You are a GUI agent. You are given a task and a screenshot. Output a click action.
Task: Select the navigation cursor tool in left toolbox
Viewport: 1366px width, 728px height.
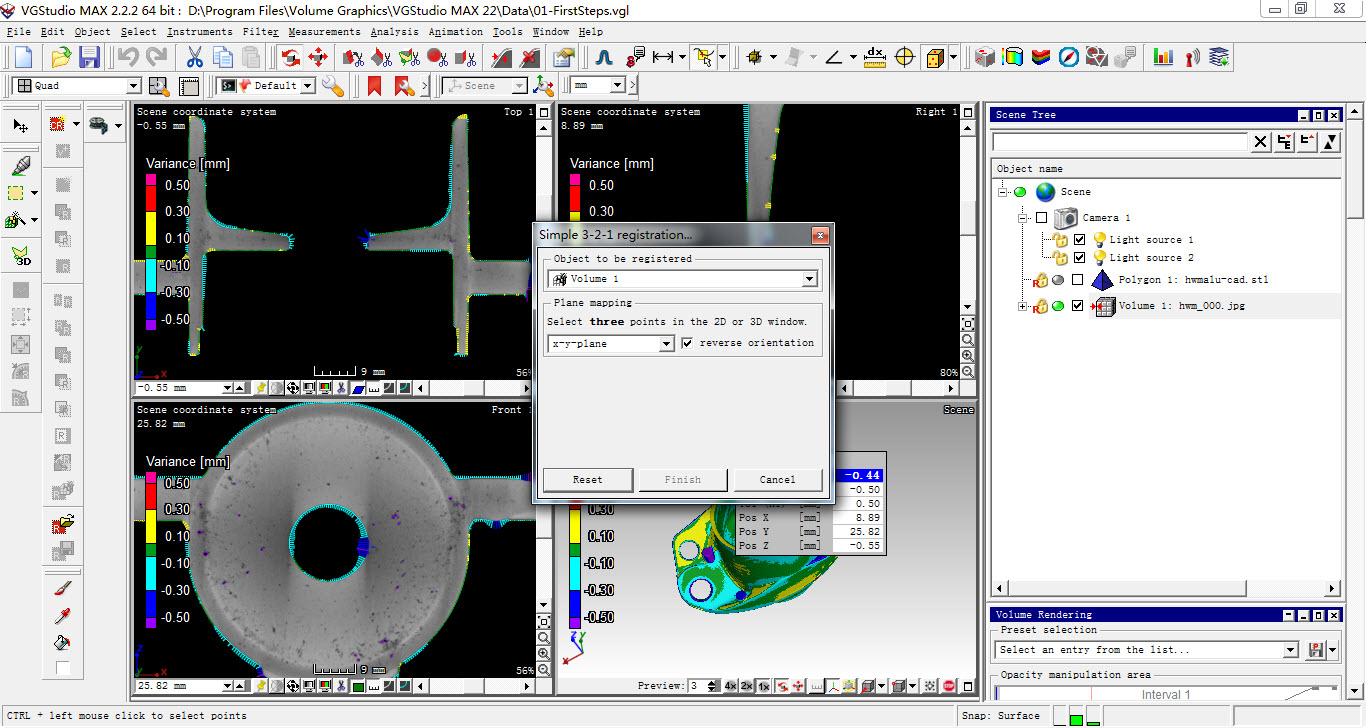pyautogui.click(x=21, y=126)
